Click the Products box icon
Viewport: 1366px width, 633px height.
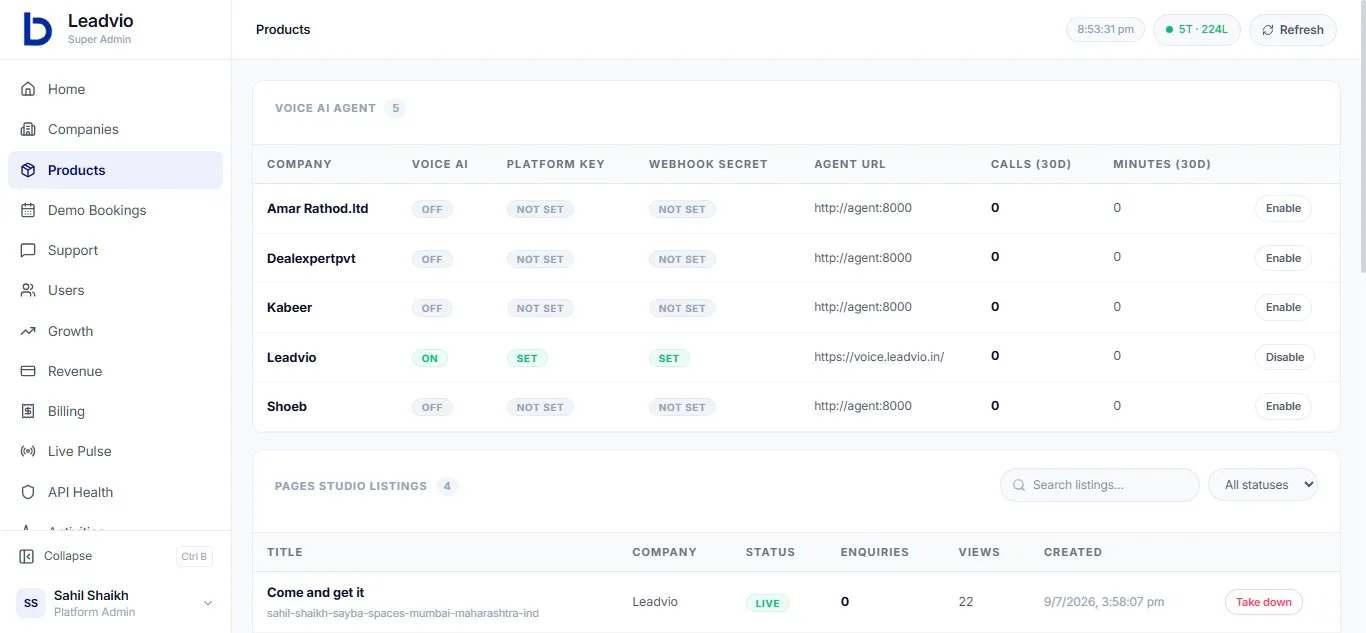(x=28, y=170)
